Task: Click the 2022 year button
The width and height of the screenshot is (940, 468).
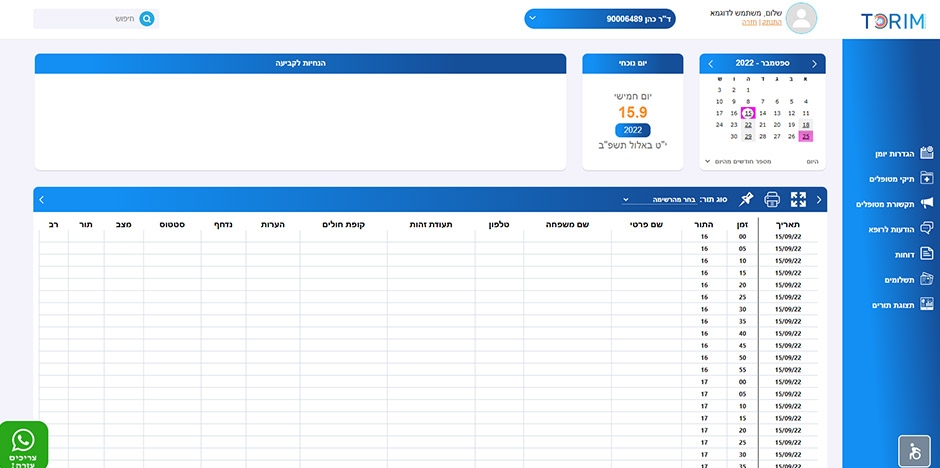Action: 632,130
